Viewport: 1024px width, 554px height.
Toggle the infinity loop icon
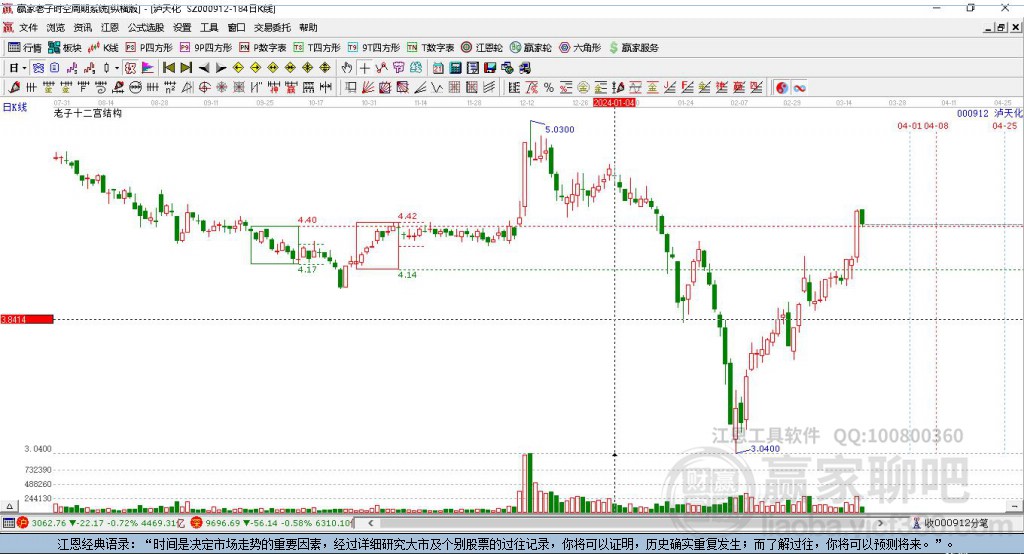pos(799,88)
